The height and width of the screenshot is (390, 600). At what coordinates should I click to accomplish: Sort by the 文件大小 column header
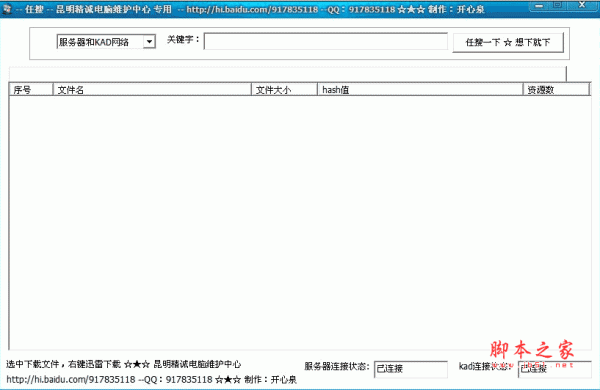pyautogui.click(x=284, y=90)
